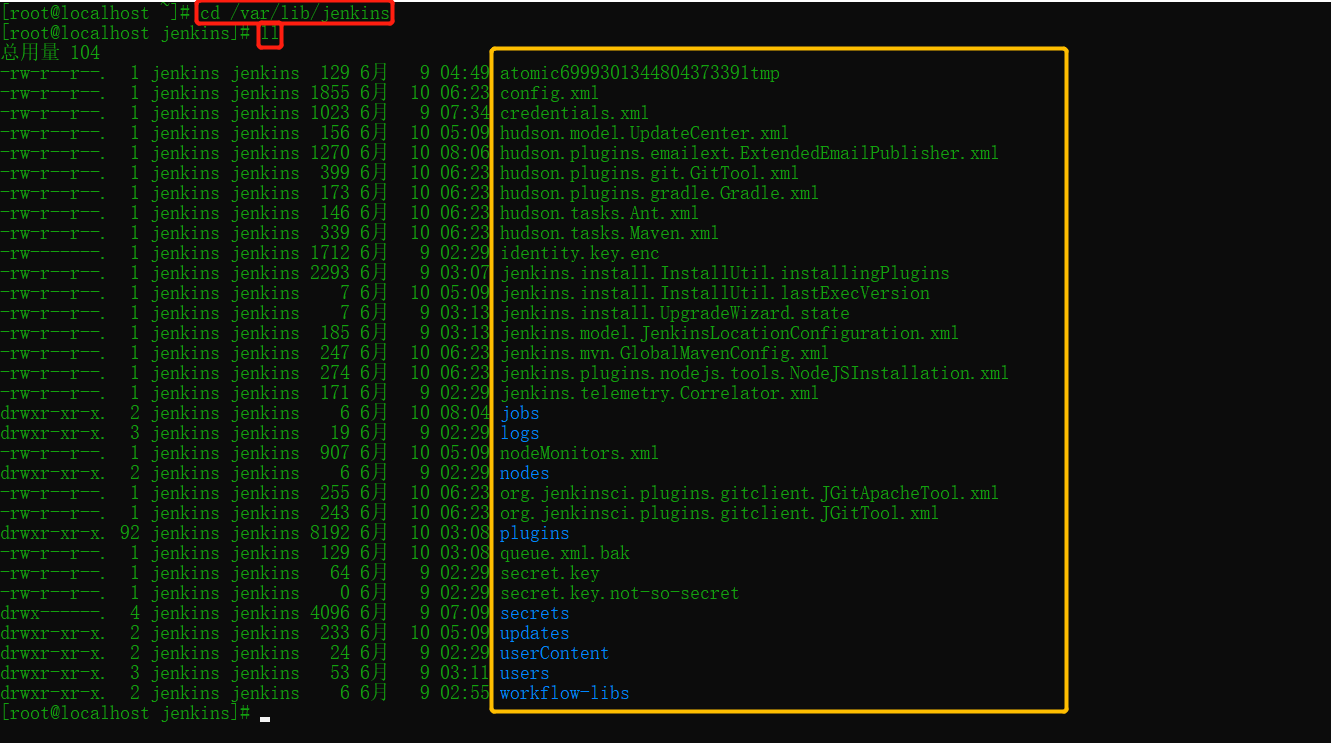Click jenkins.mvn.GlobalMavenConfig.xml entry
The image size is (1331, 743).
[x=665, y=353]
